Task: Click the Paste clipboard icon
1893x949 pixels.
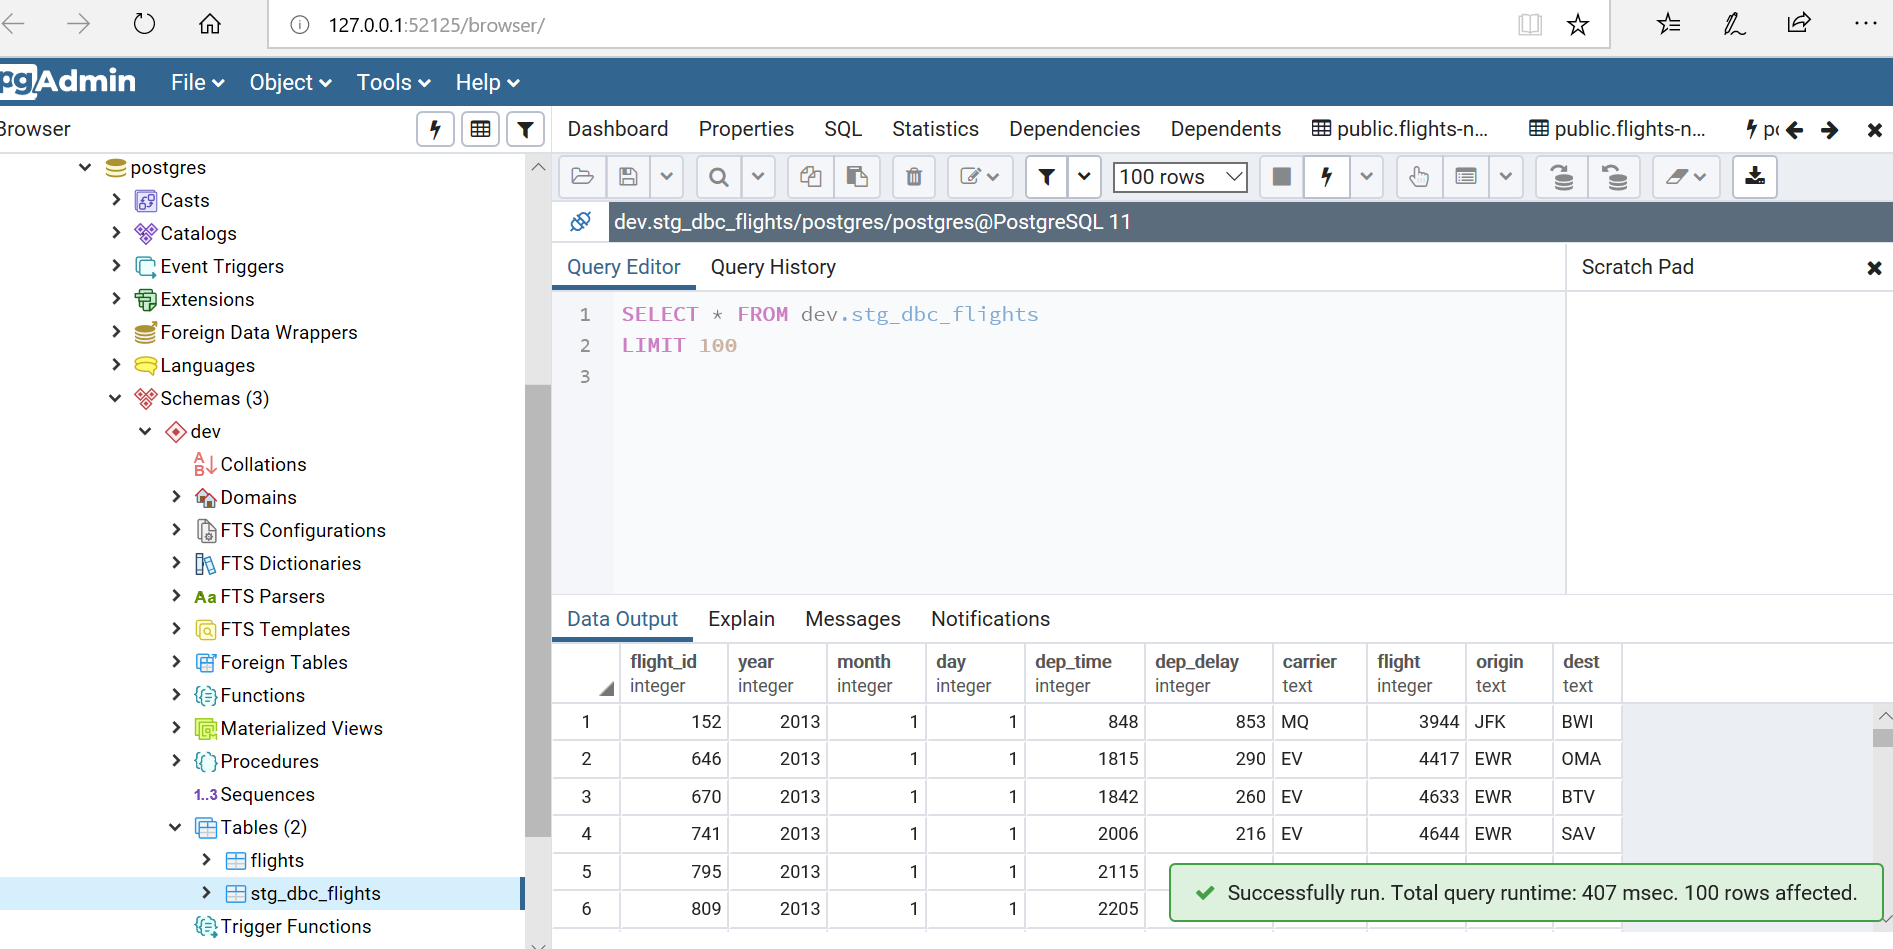Action: (857, 177)
